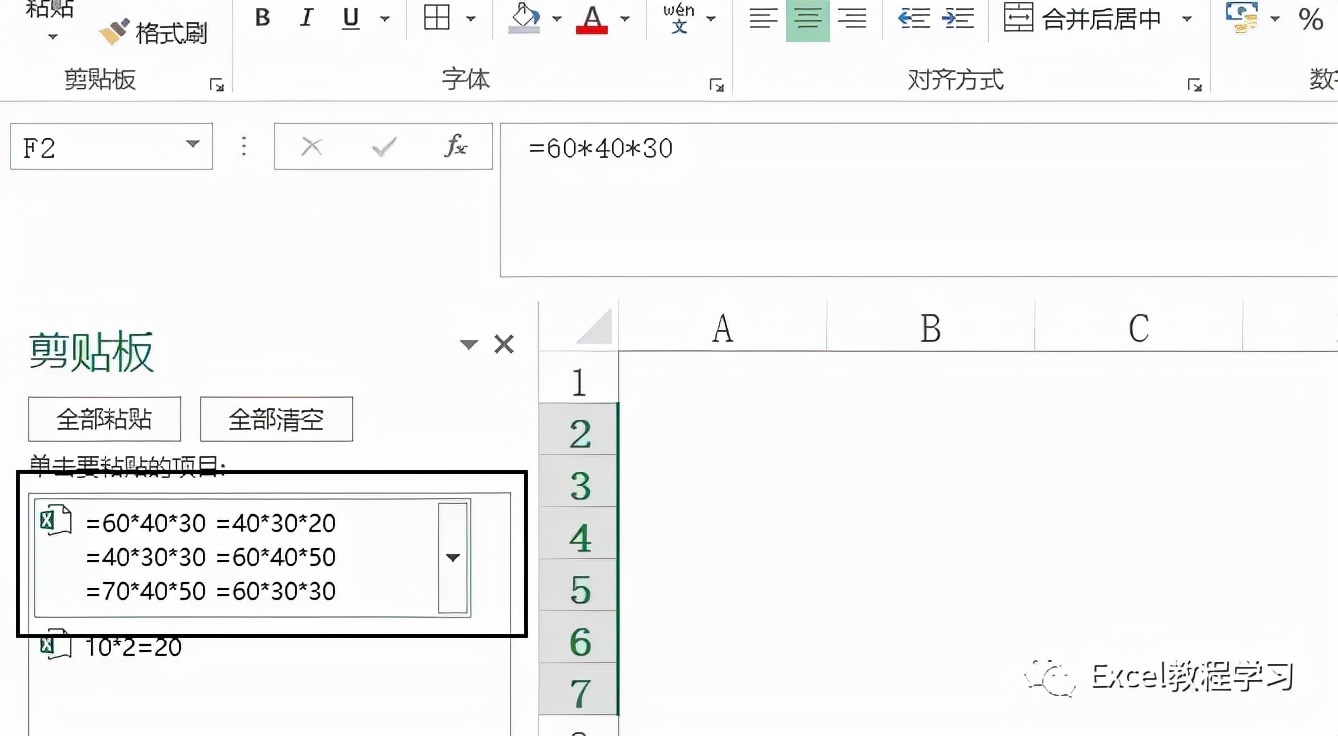Viewport: 1338px width, 736px height.
Task: Toggle Bold formatting
Action: tap(263, 18)
